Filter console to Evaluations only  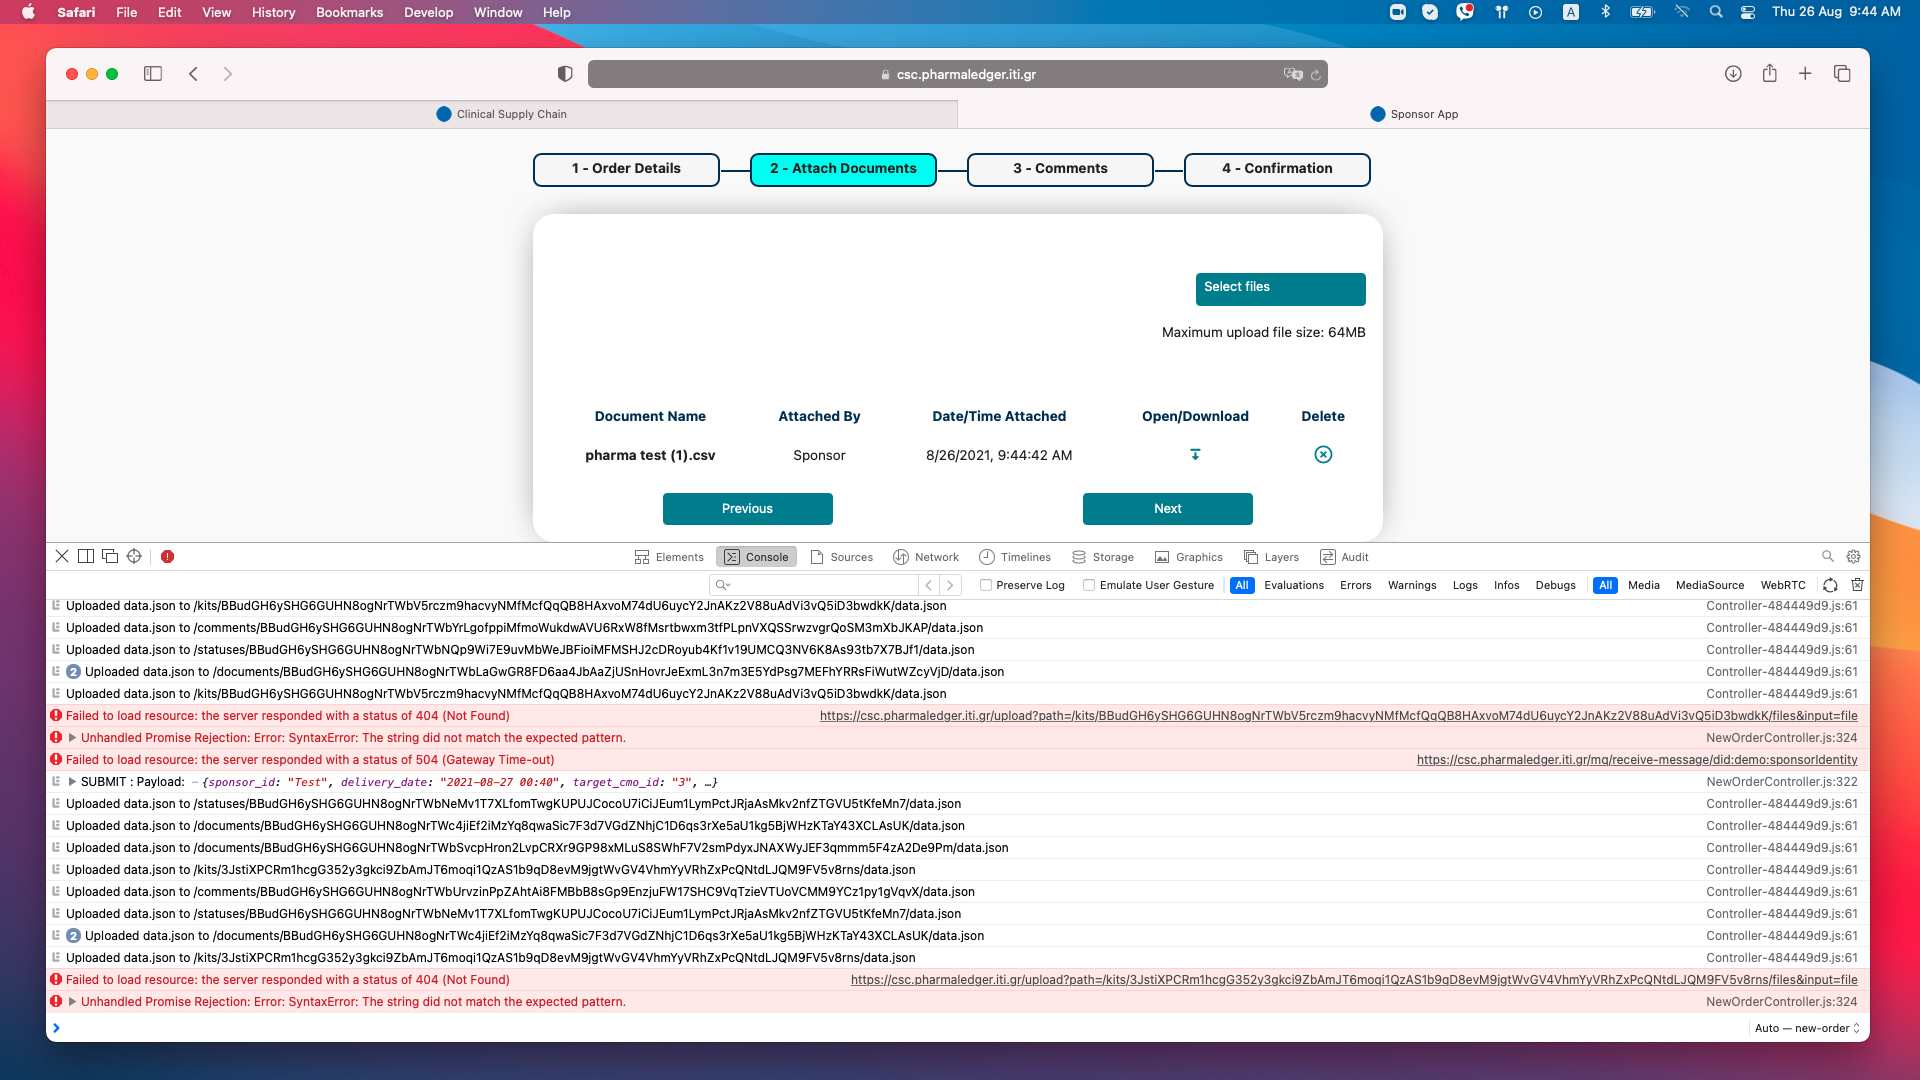[1294, 586]
